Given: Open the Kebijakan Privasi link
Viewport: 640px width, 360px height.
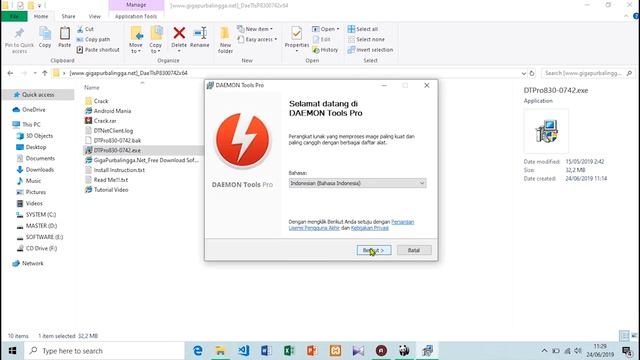Looking at the screenshot, I should [370, 228].
